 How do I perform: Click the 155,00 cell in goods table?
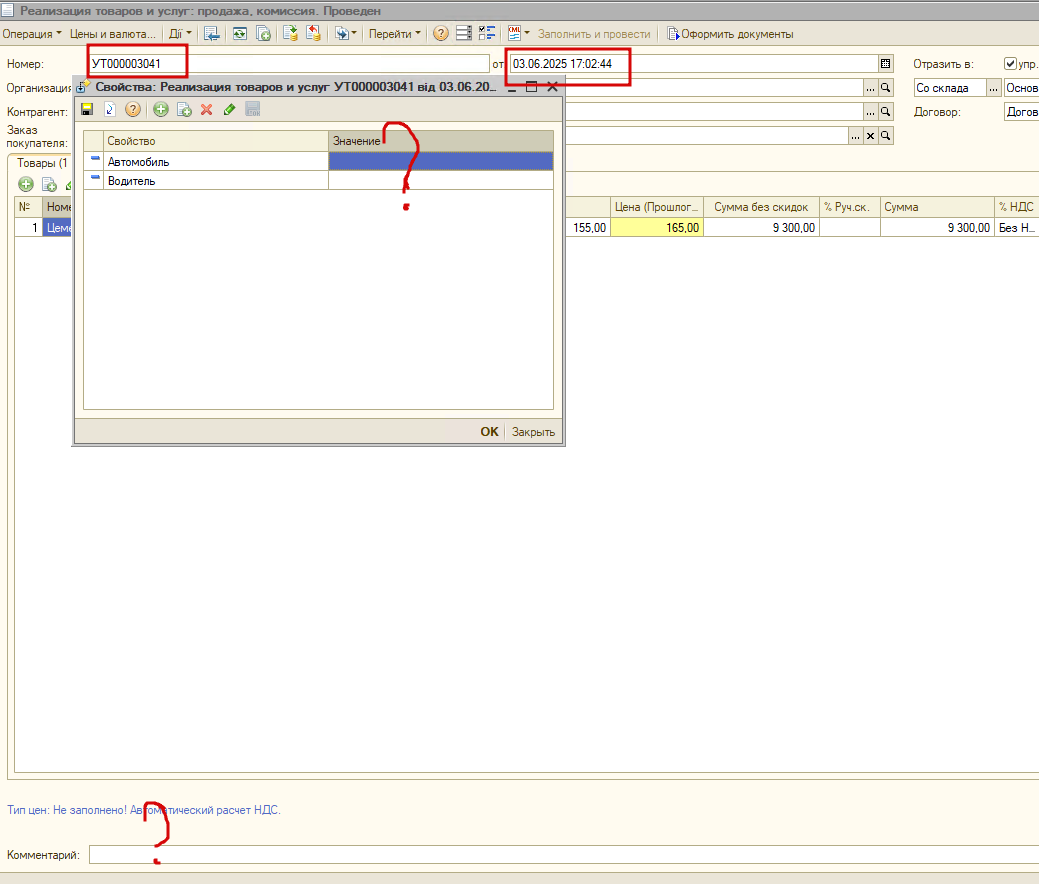[587, 227]
